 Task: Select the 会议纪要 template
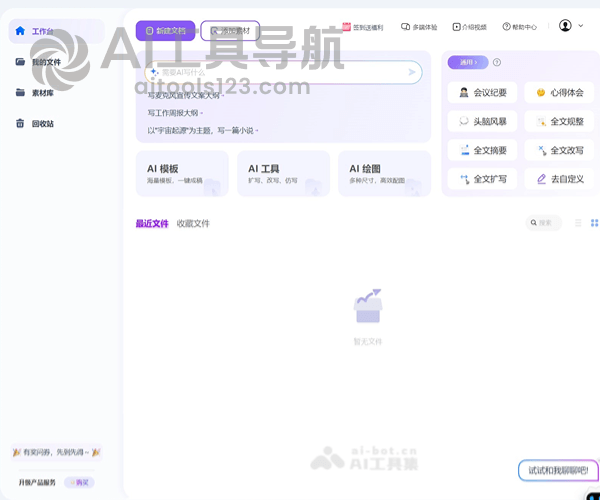click(482, 92)
